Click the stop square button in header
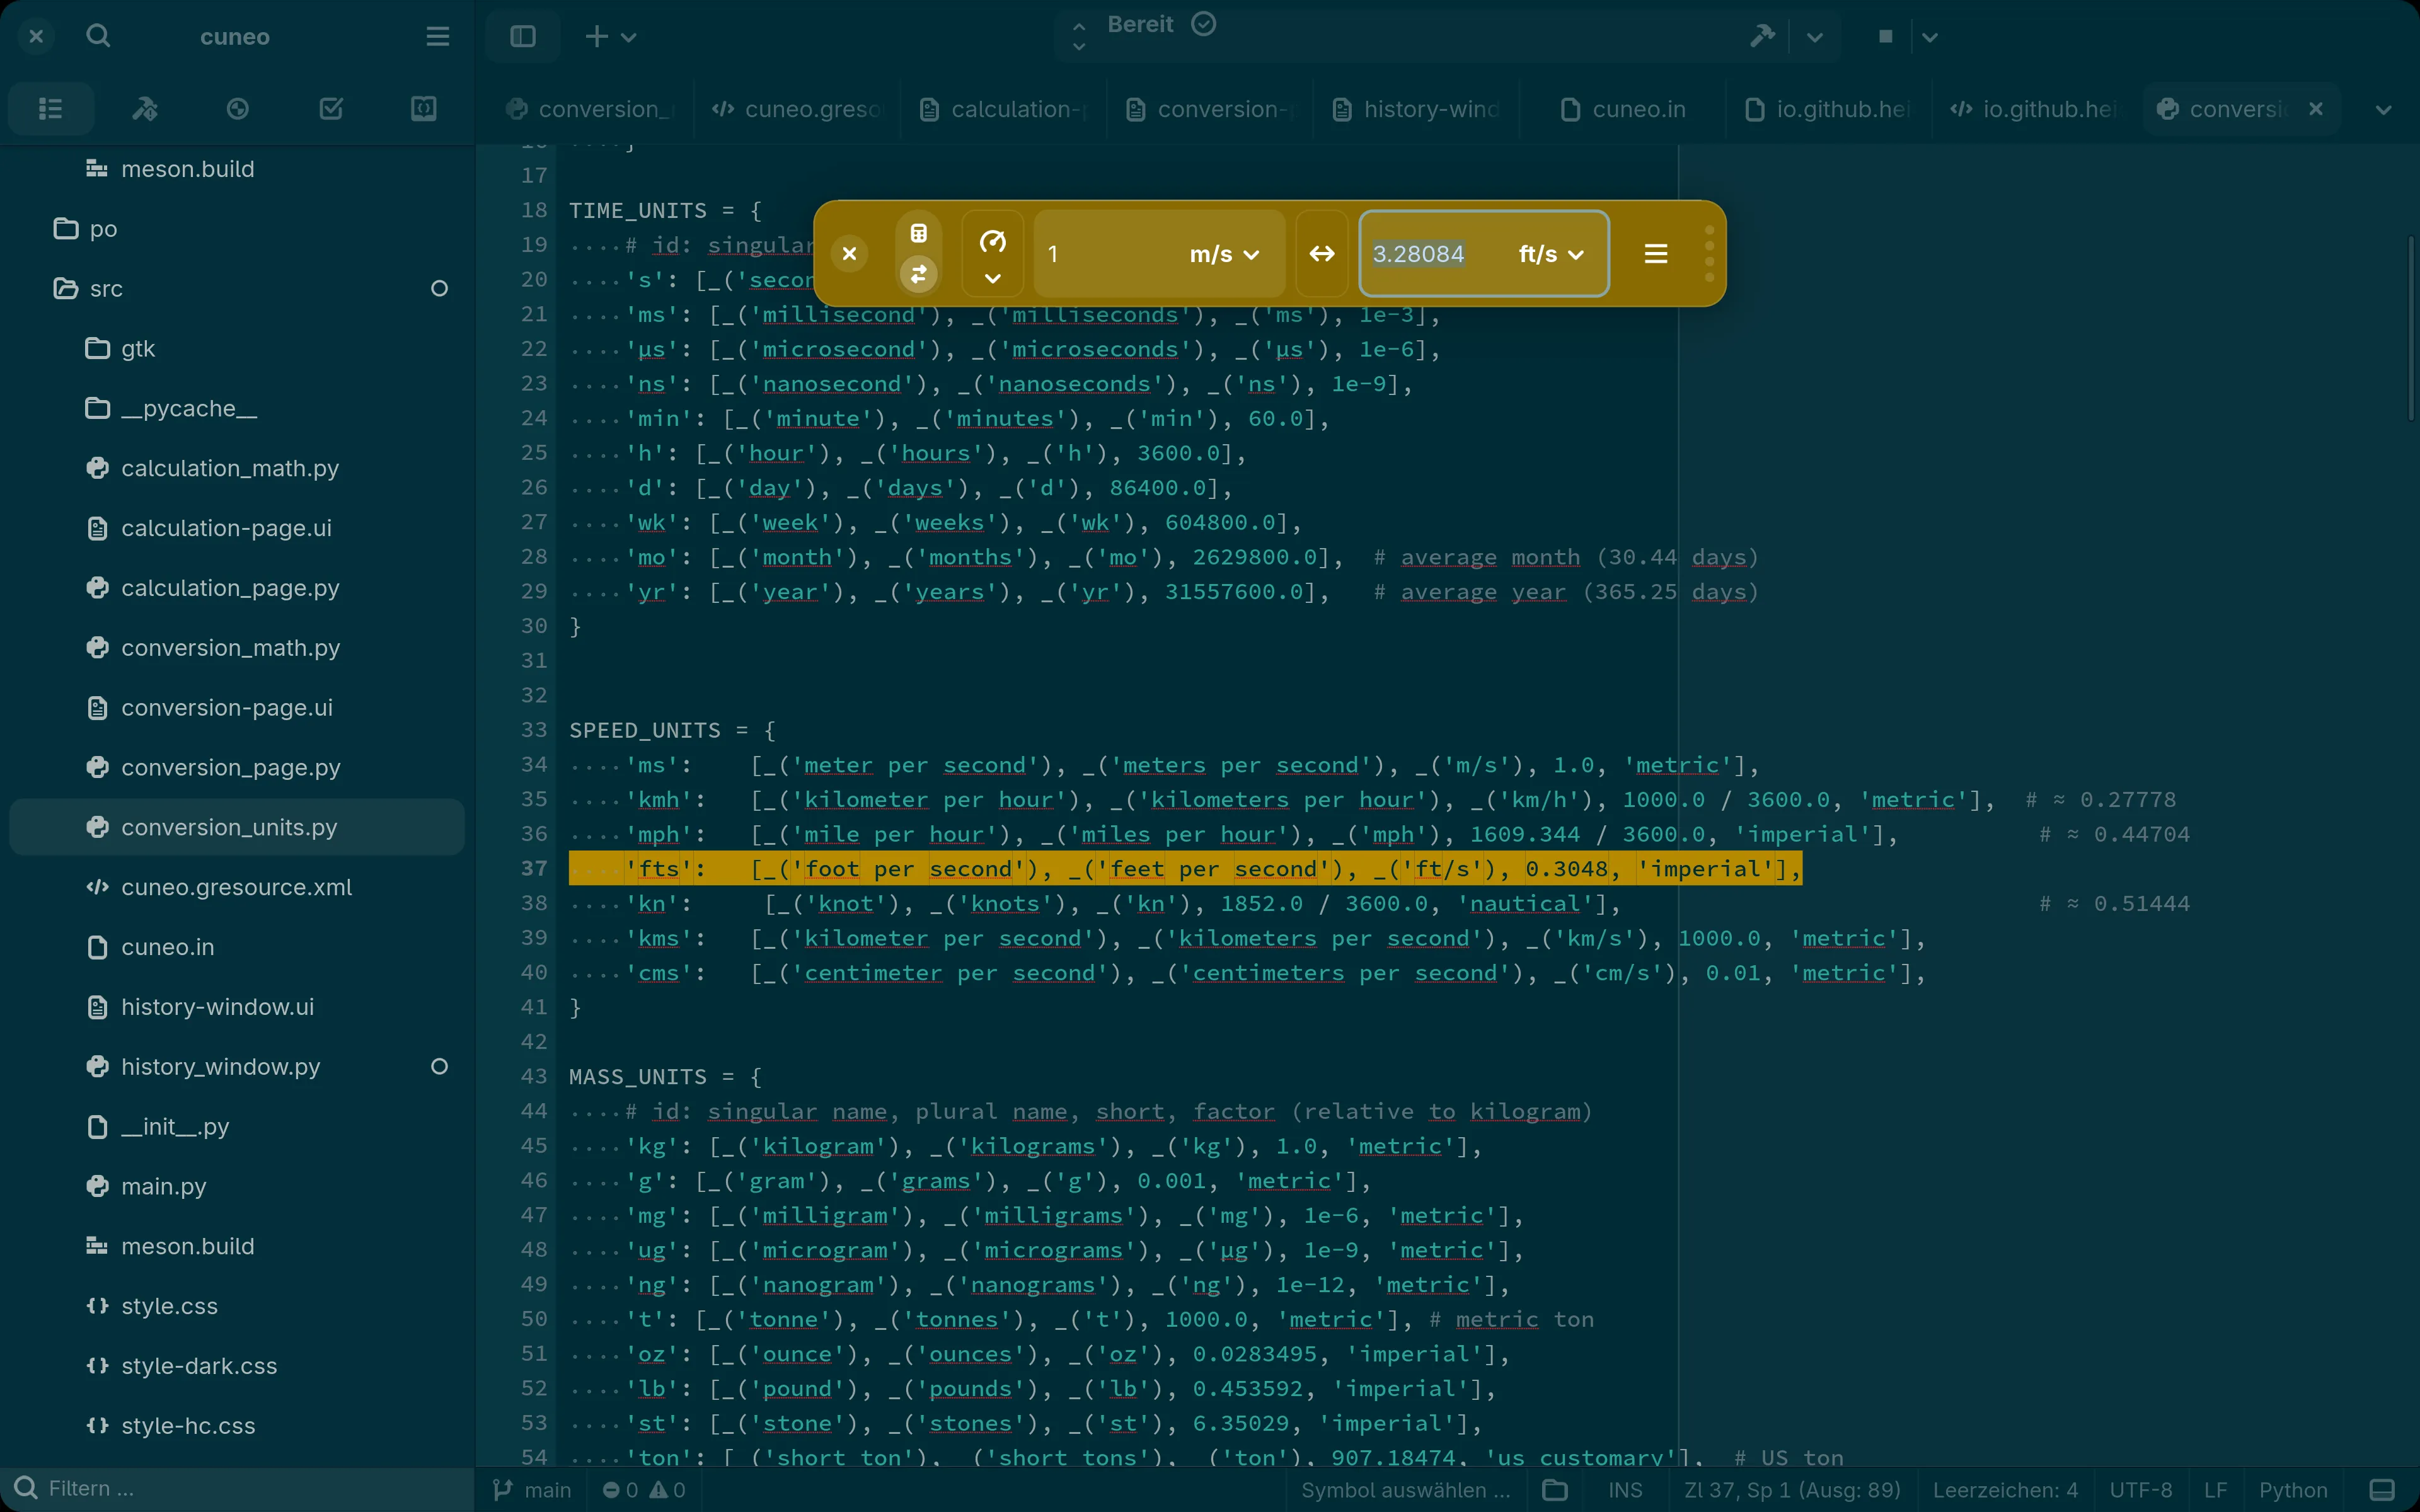Screen dimensions: 2420x1512 point(1885,37)
